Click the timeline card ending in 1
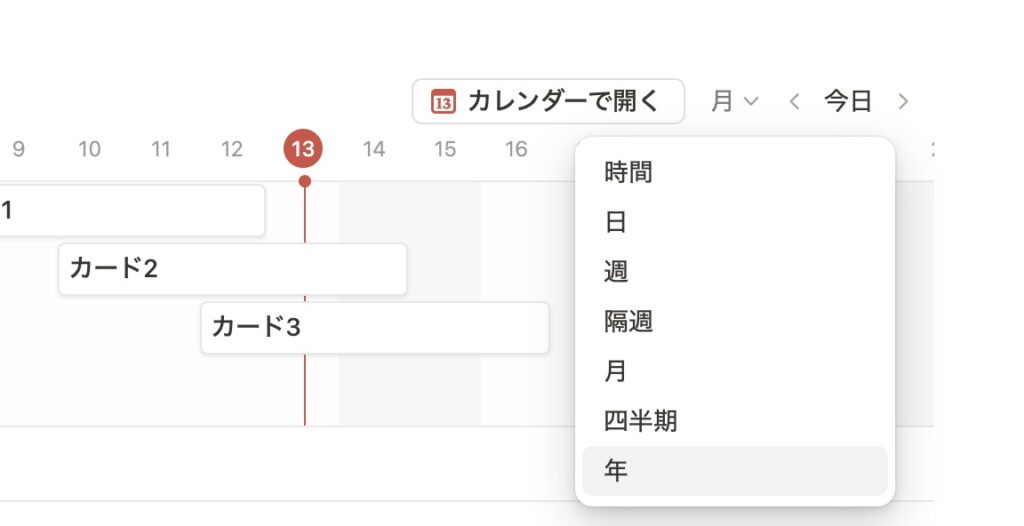 [x=130, y=210]
